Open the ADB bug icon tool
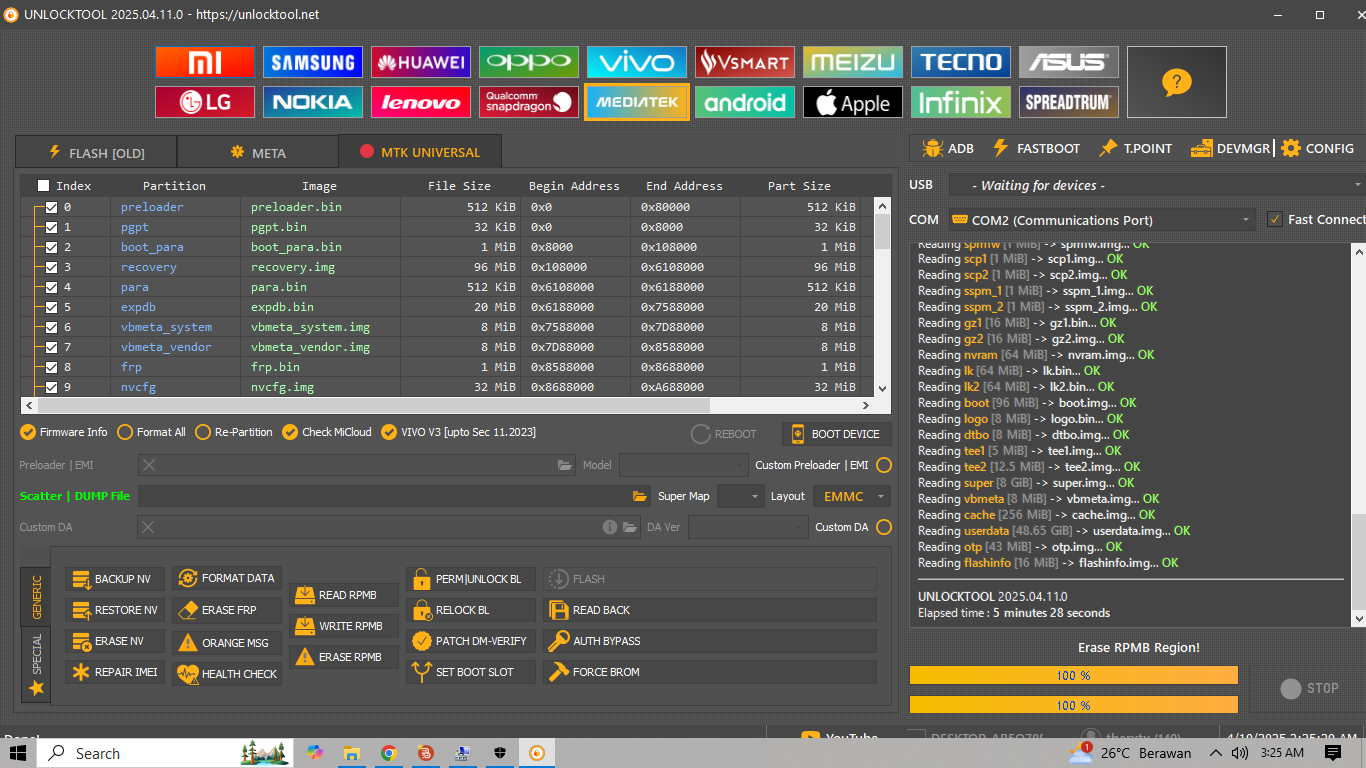This screenshot has height=768, width=1366. 947,148
